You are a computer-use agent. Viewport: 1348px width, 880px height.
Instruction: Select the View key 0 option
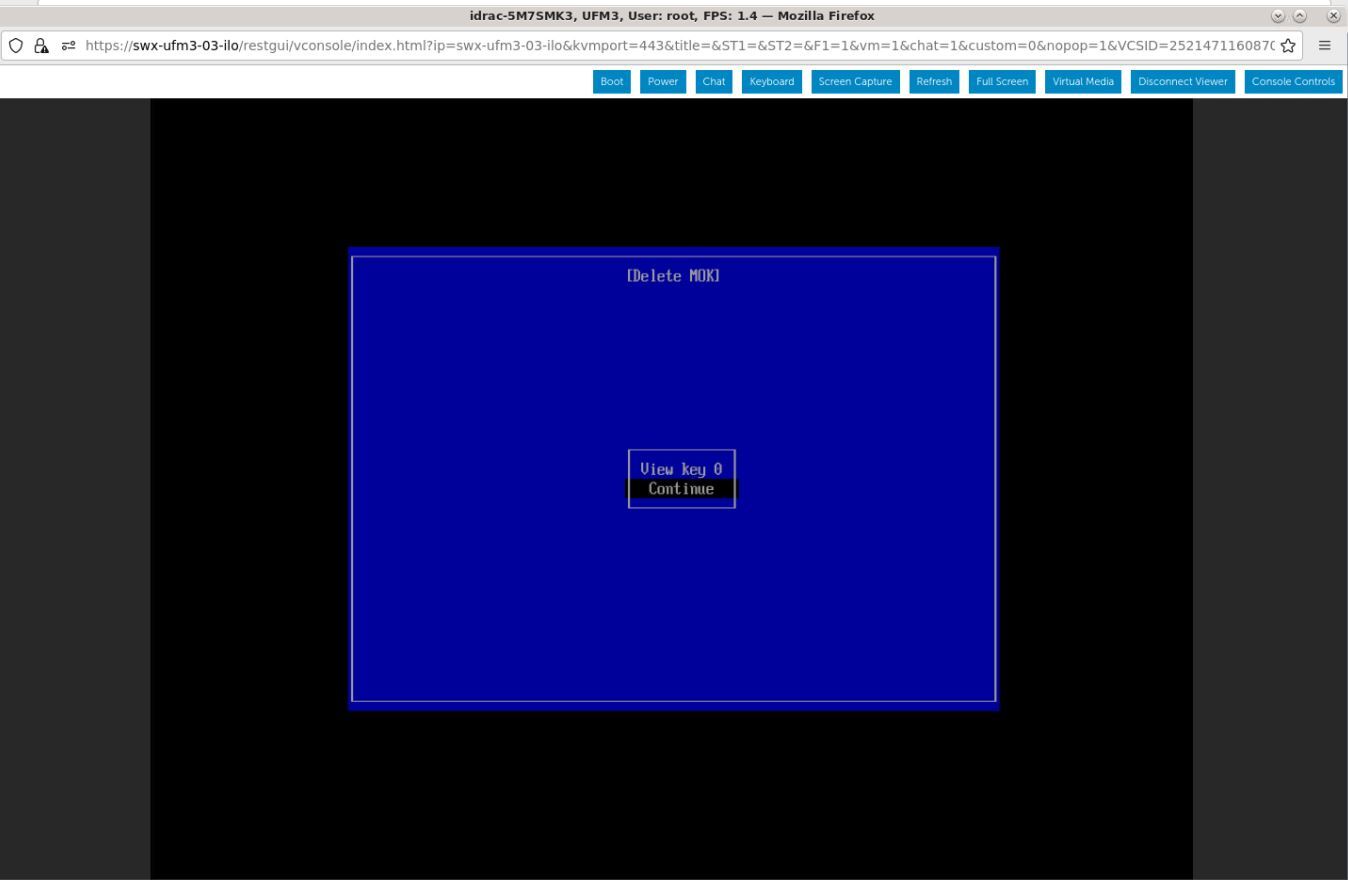pyautogui.click(x=680, y=468)
